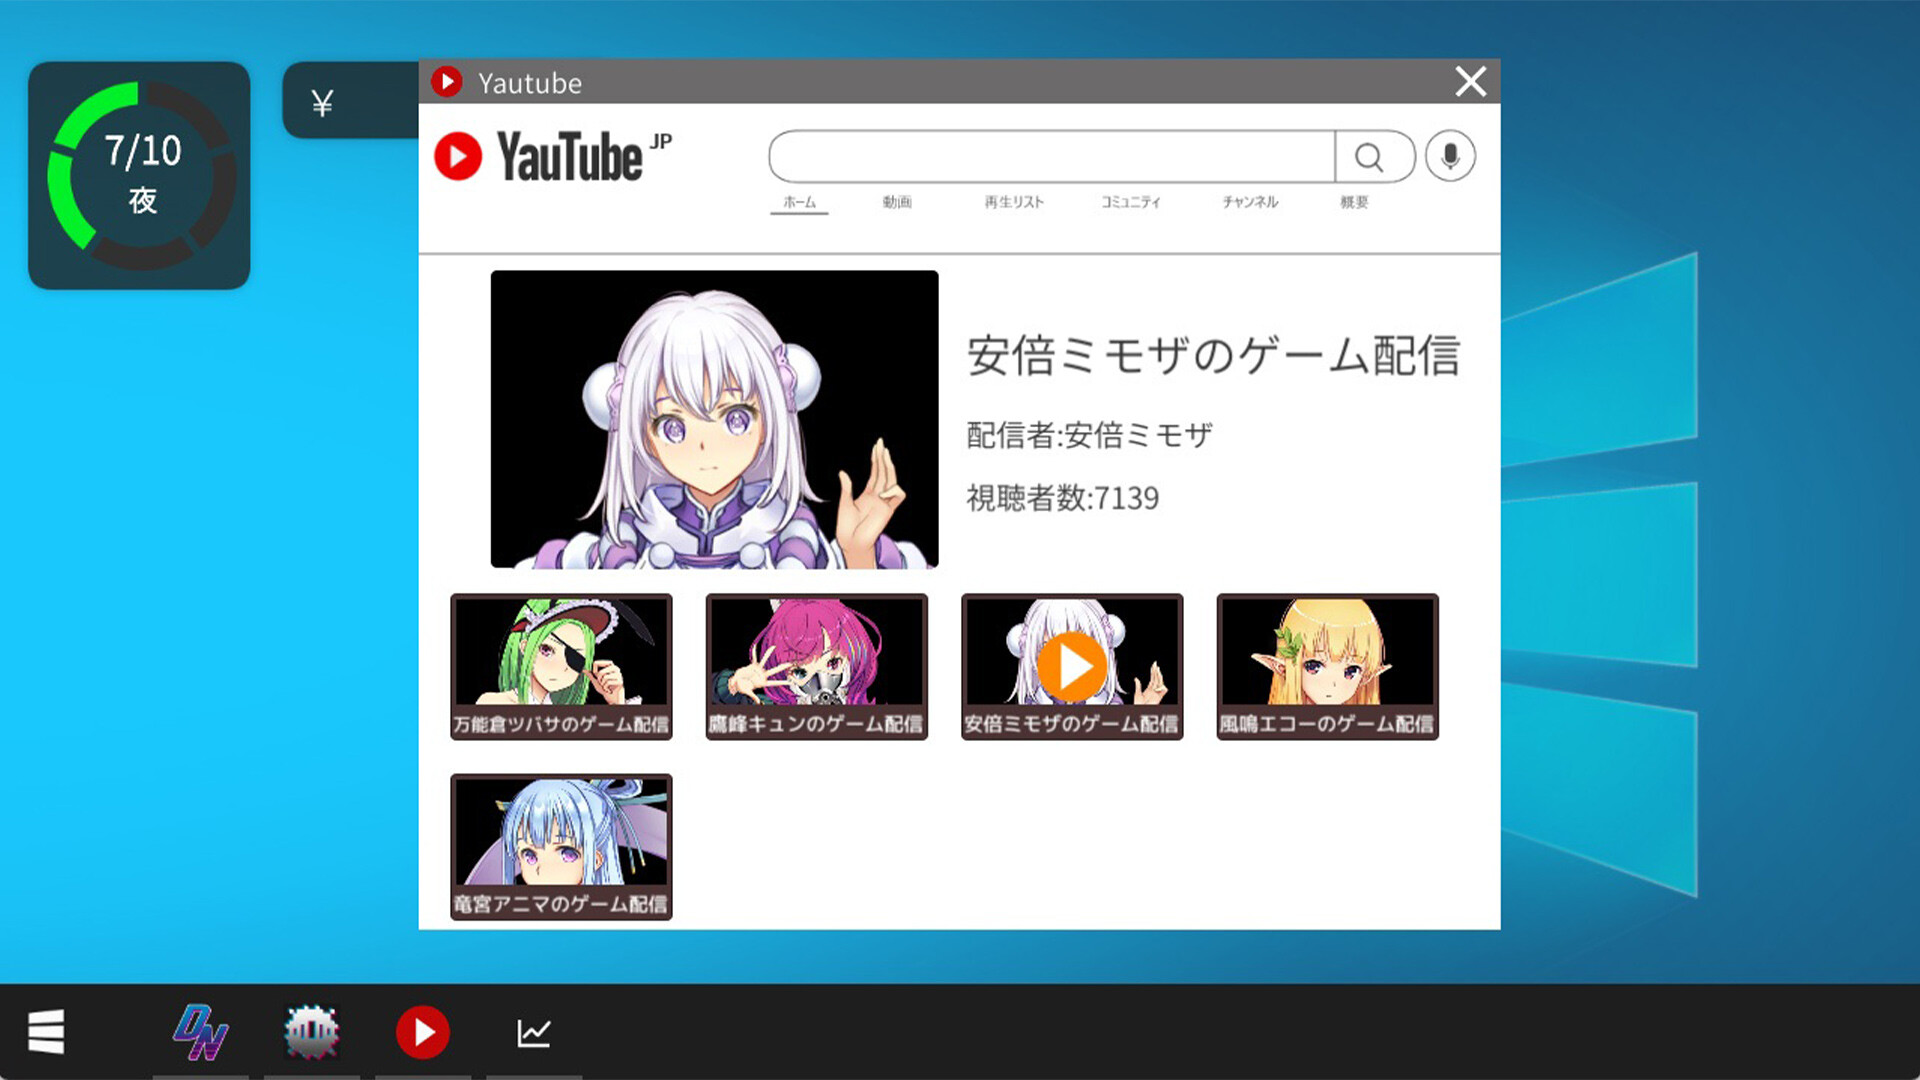1920x1080 pixels.
Task: Click inside the YauTube search field
Action: click(x=1050, y=157)
